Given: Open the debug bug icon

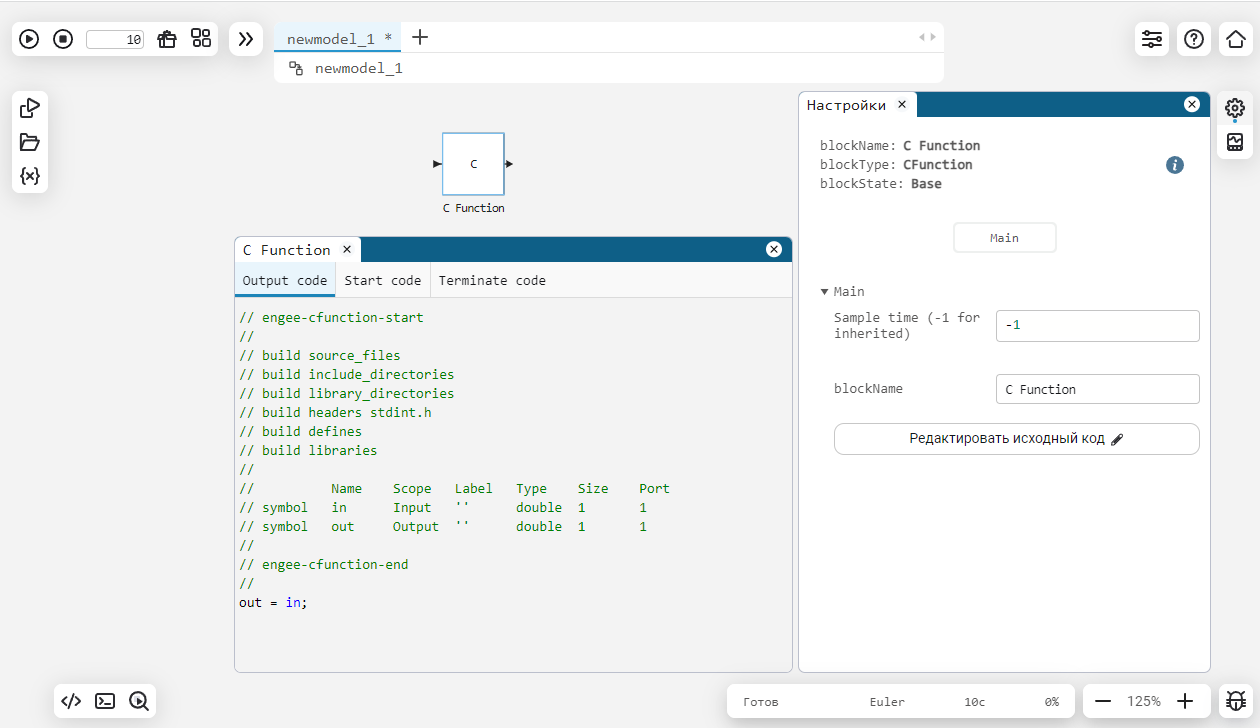Looking at the screenshot, I should pyautogui.click(x=1236, y=701).
